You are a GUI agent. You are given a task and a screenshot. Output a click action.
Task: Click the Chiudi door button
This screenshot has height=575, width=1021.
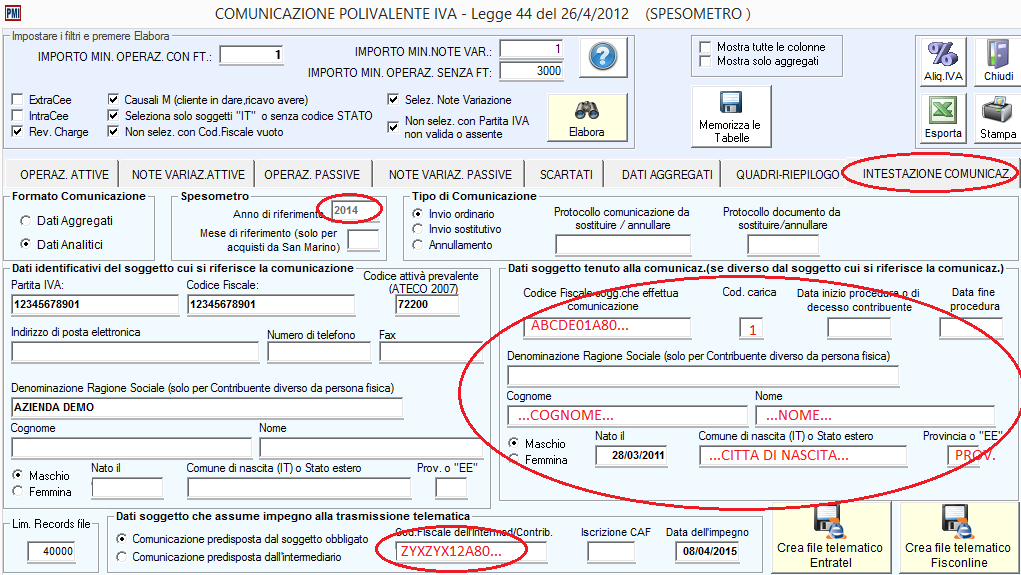click(x=998, y=61)
